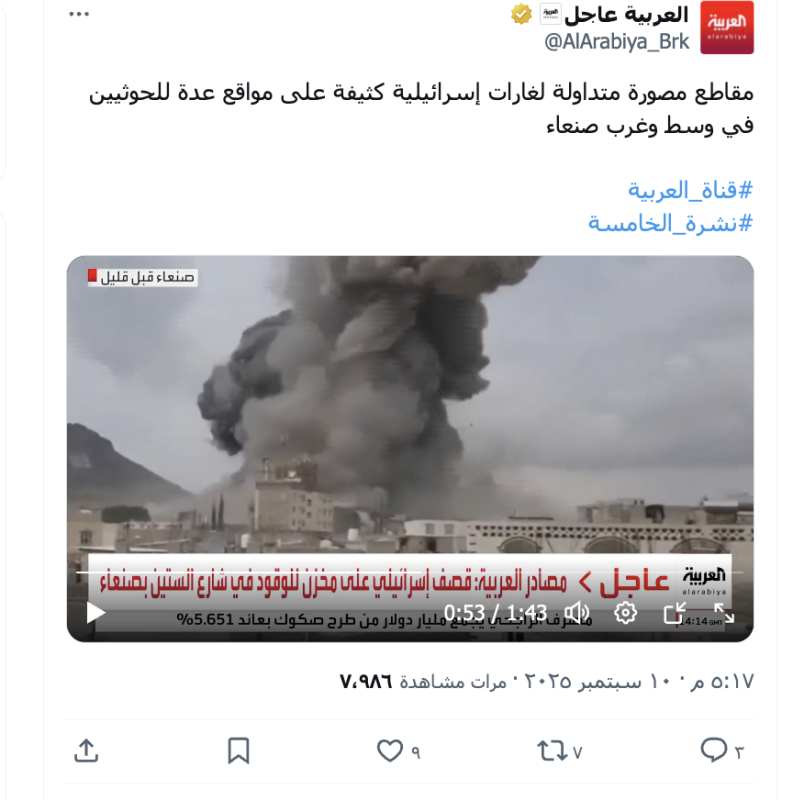Click the AlArabiya profile avatar
Screen dimensions: 793x800
click(727, 27)
